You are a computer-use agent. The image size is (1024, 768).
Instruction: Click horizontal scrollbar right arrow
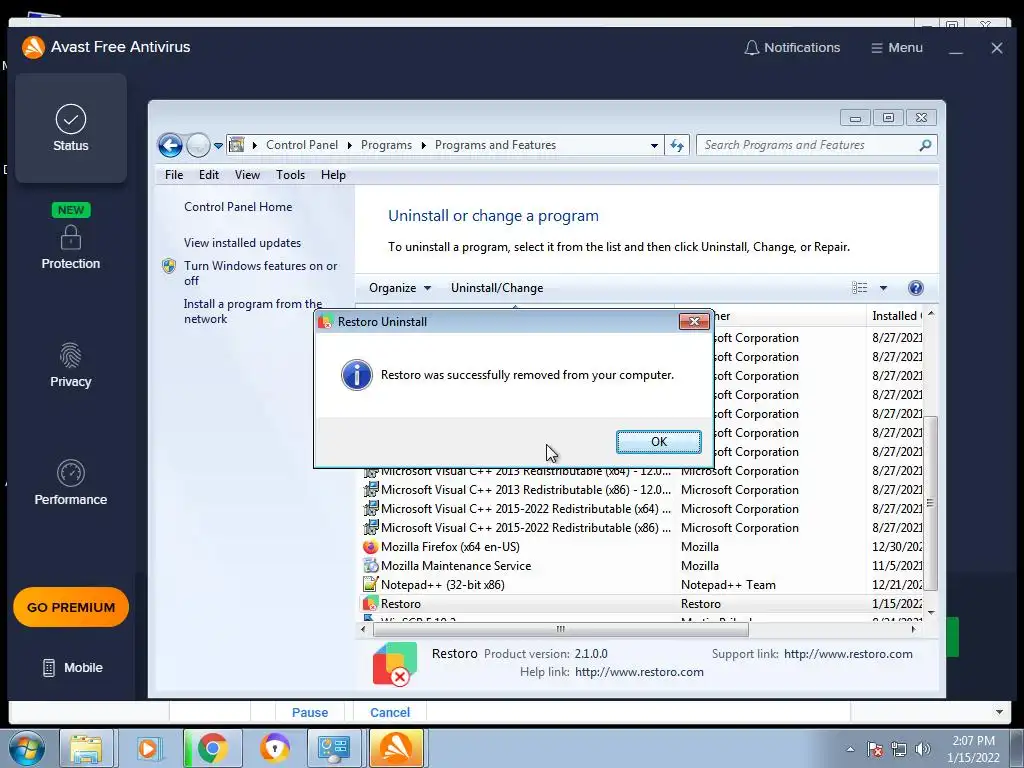(914, 630)
